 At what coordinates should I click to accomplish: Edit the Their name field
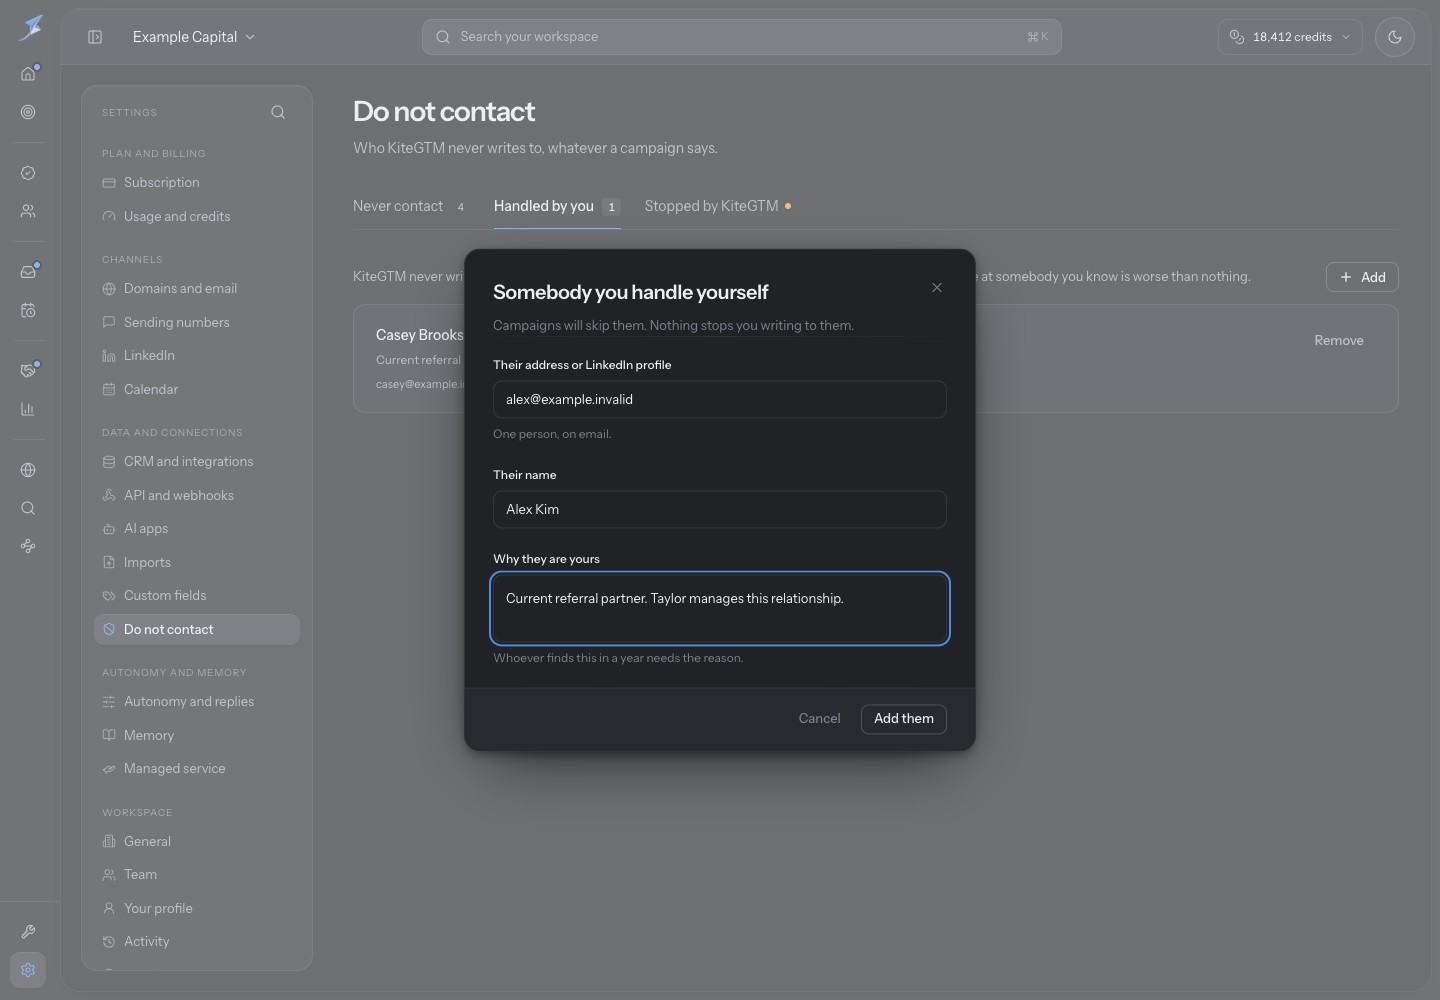[720, 510]
